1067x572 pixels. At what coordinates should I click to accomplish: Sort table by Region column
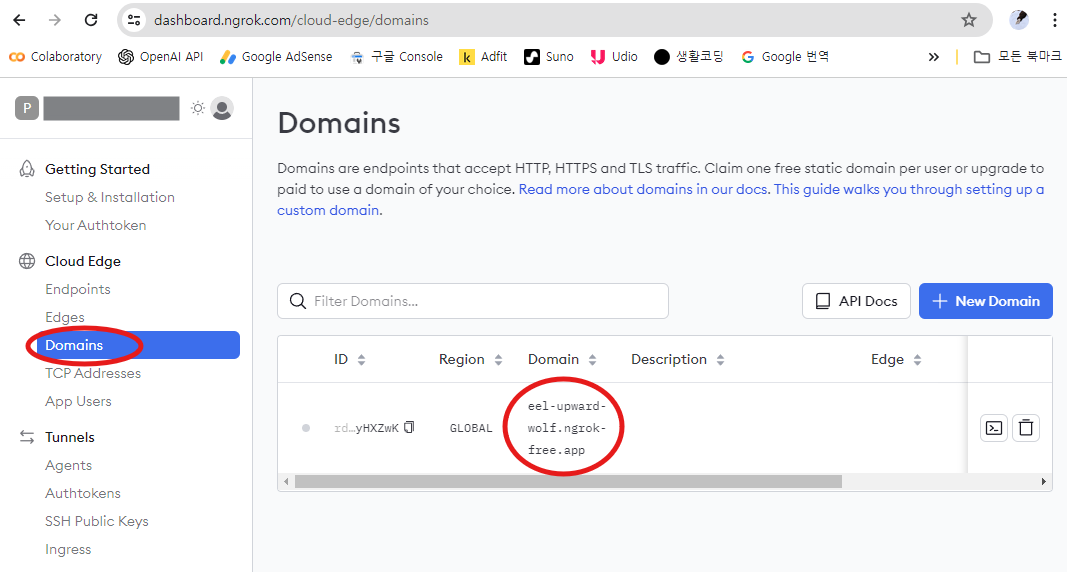pos(470,359)
